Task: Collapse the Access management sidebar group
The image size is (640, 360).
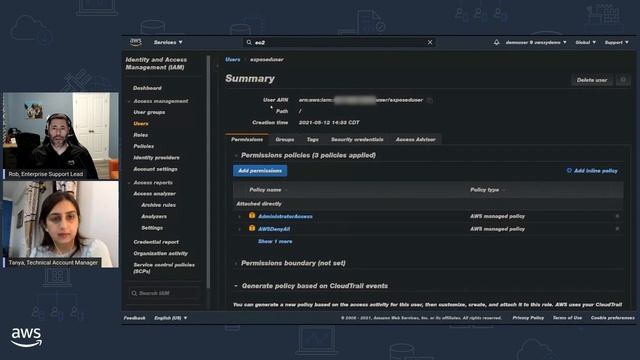Action: [129, 101]
